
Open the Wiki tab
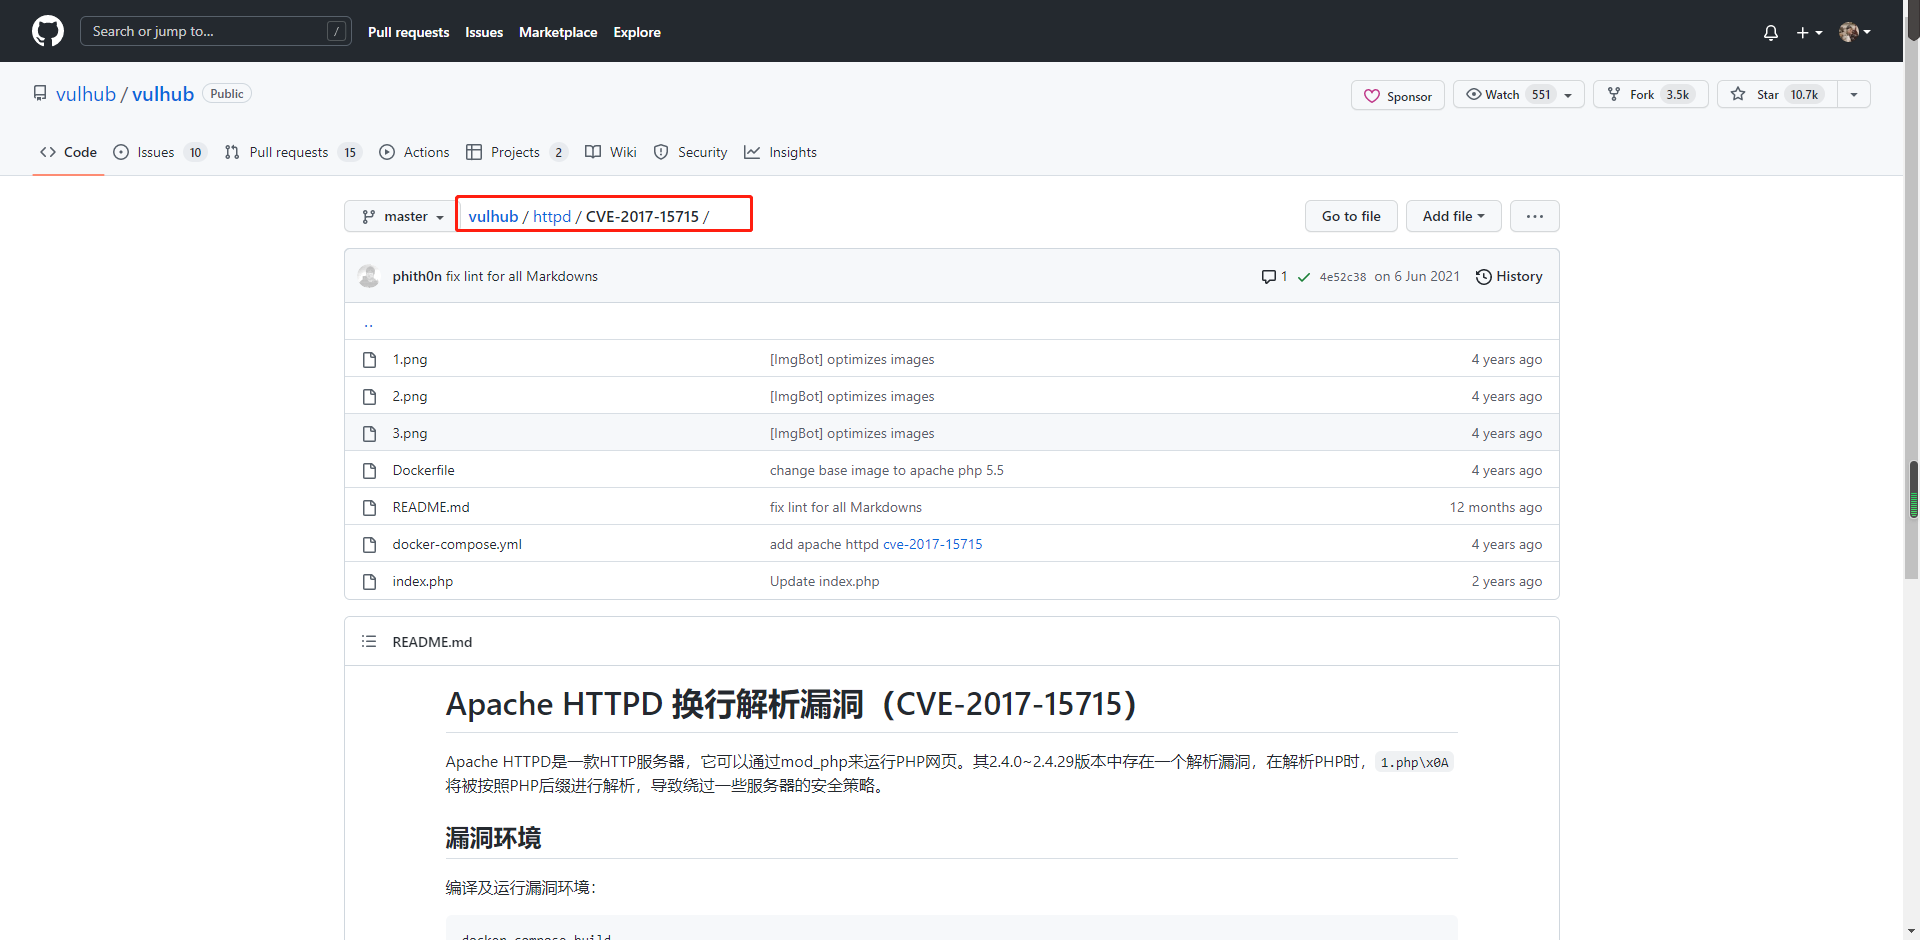[610, 152]
